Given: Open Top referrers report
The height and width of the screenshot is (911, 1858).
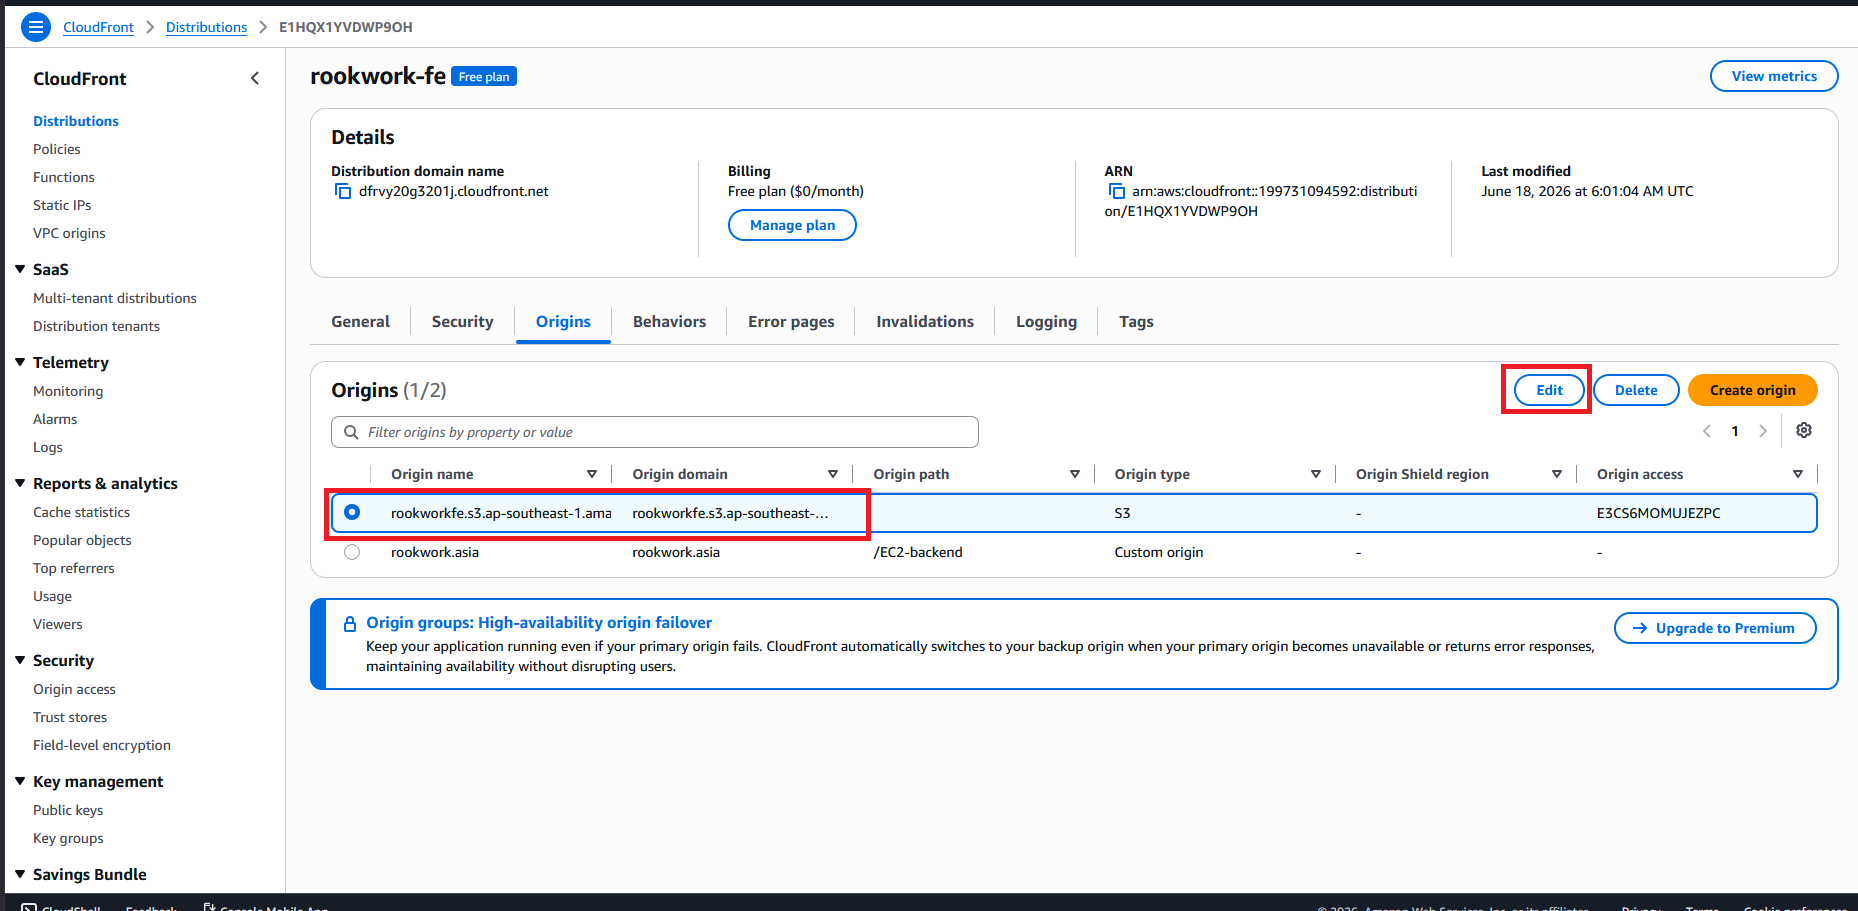Looking at the screenshot, I should 74,568.
